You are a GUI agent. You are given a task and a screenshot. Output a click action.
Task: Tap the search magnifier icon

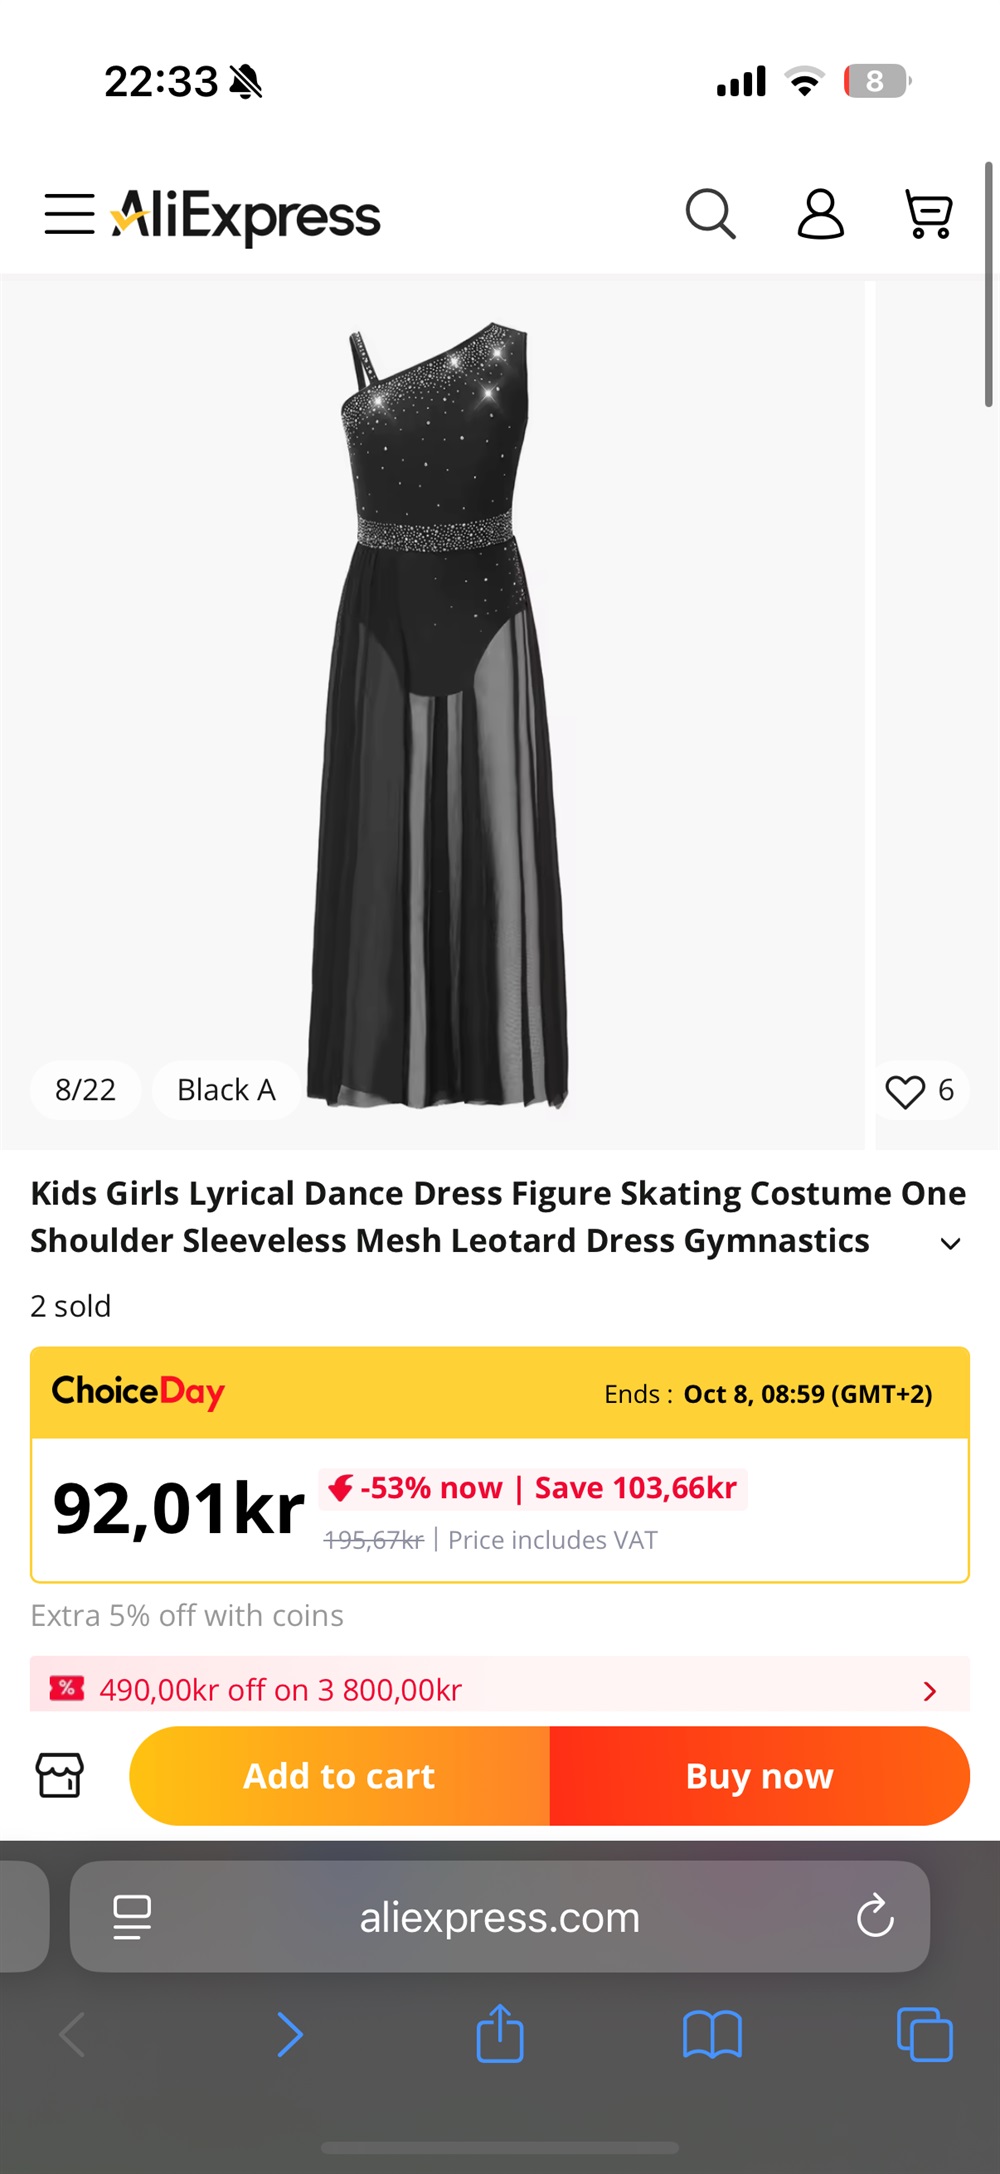(710, 214)
